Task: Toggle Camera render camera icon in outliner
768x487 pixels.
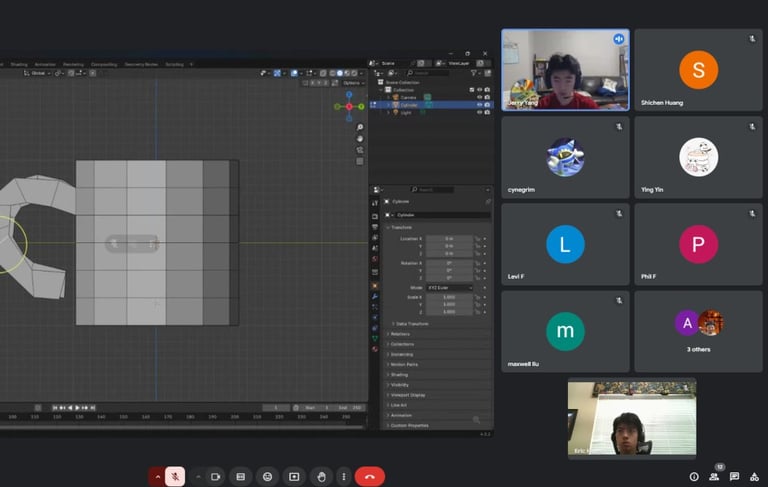Action: click(487, 97)
